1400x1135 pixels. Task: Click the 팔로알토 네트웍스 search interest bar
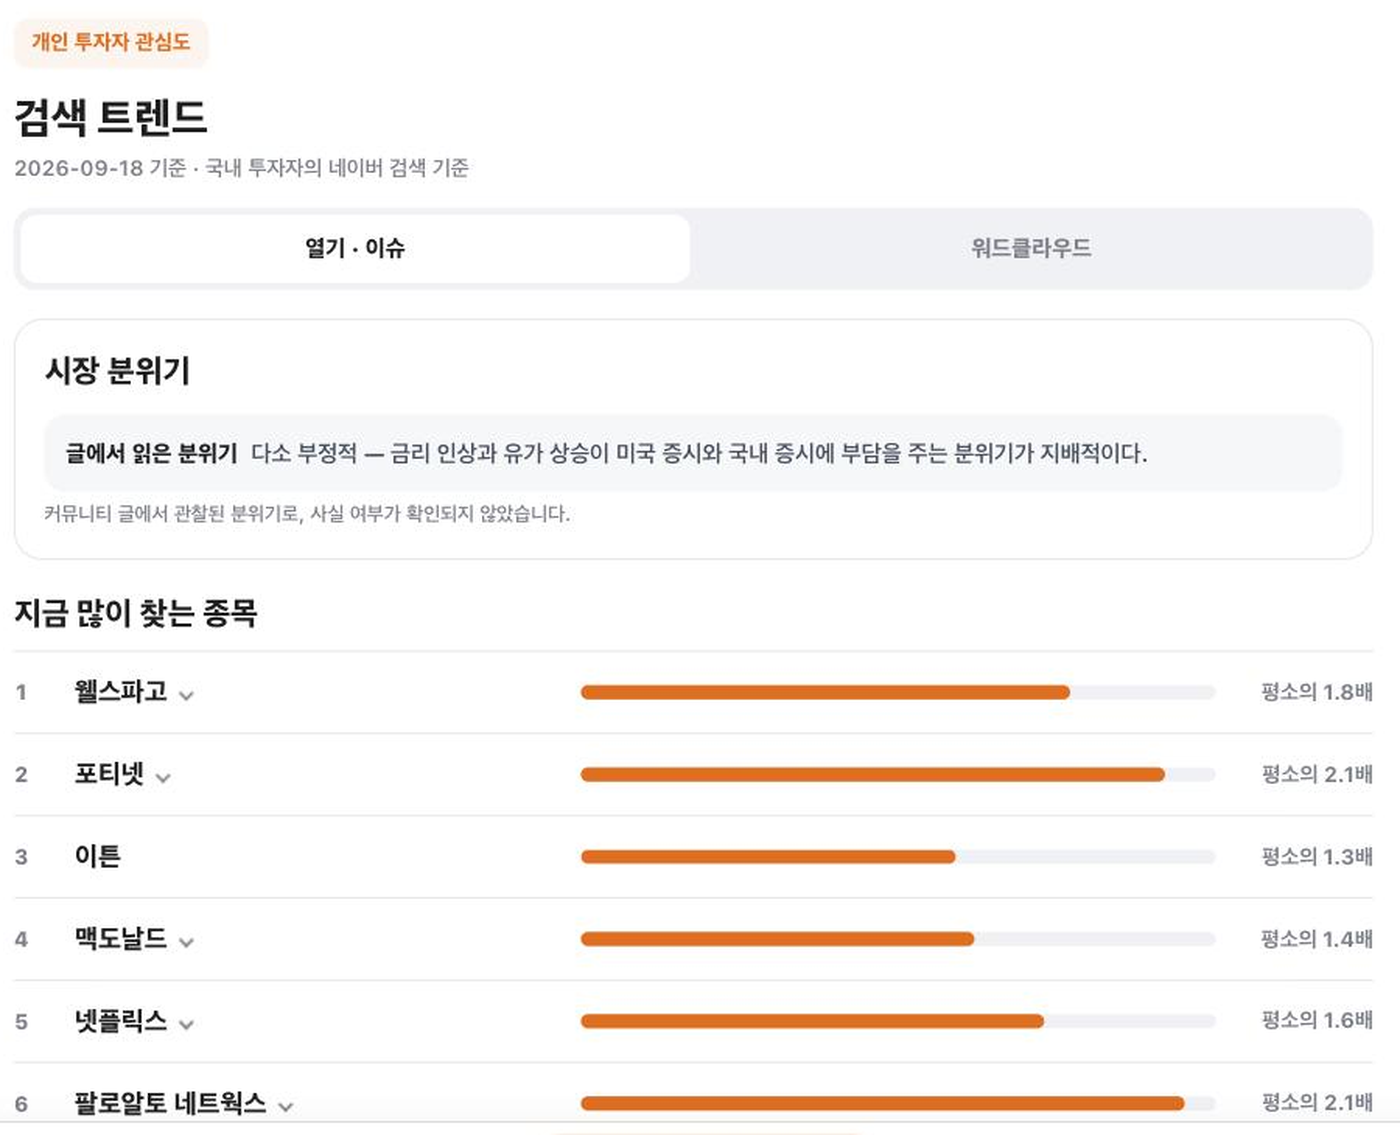point(898,1103)
